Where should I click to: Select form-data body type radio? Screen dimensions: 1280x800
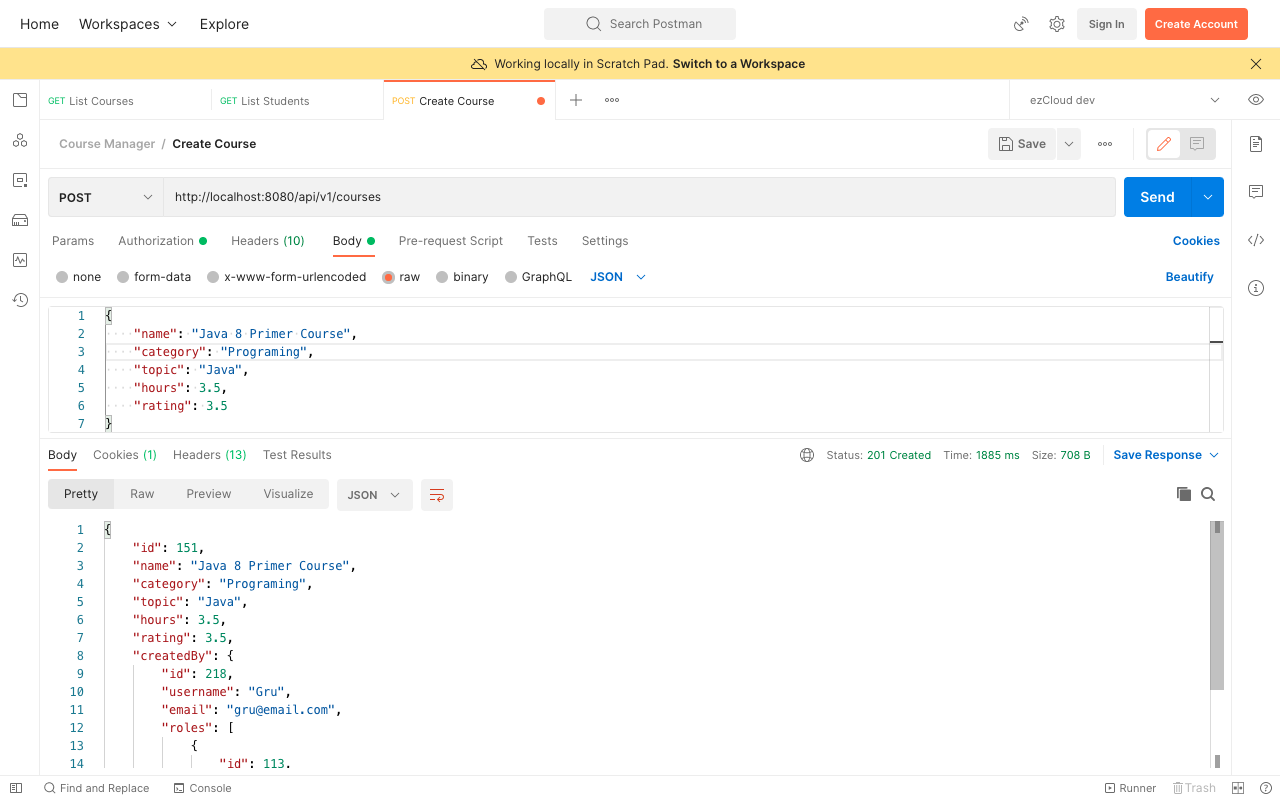pos(123,277)
